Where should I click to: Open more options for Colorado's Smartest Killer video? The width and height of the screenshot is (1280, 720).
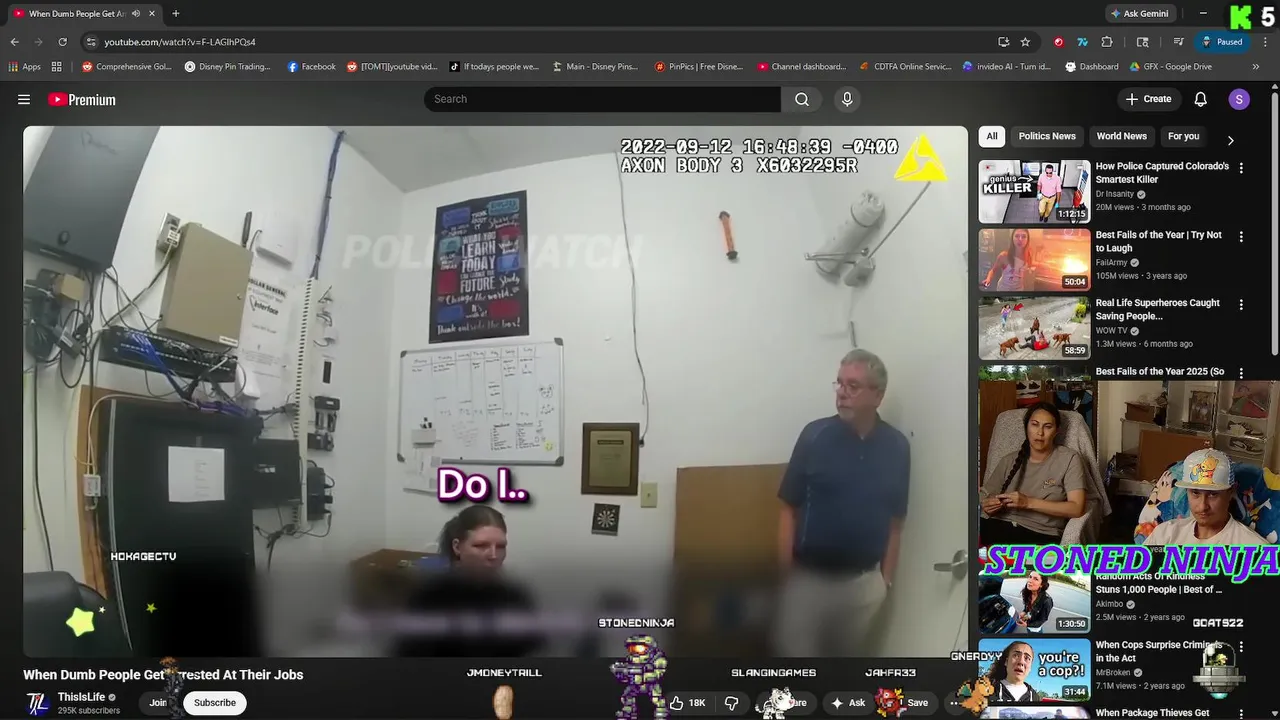pyautogui.click(x=1241, y=168)
